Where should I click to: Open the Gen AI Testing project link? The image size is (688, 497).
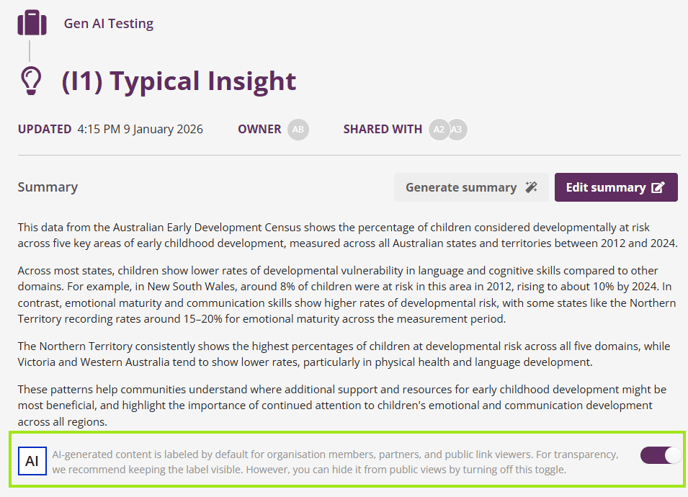(x=108, y=22)
